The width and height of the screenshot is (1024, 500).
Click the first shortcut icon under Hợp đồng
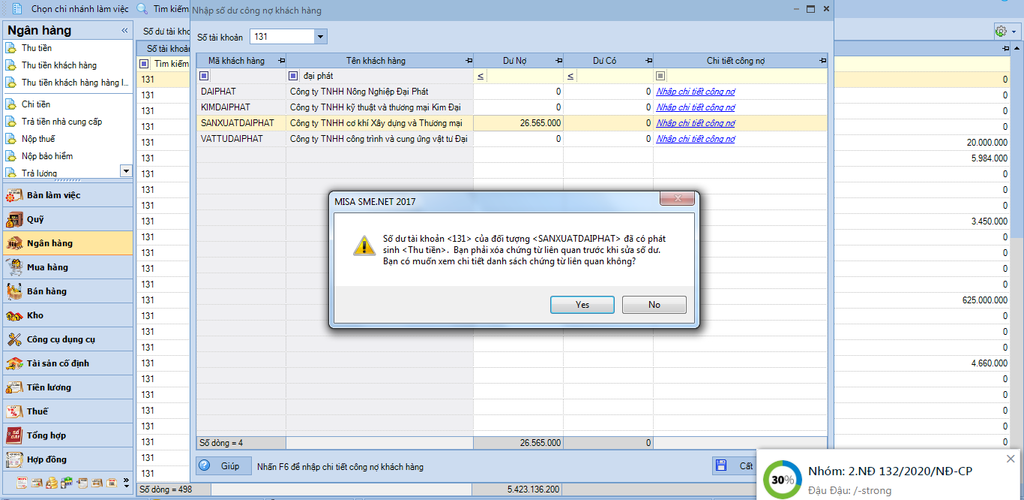click(22, 483)
